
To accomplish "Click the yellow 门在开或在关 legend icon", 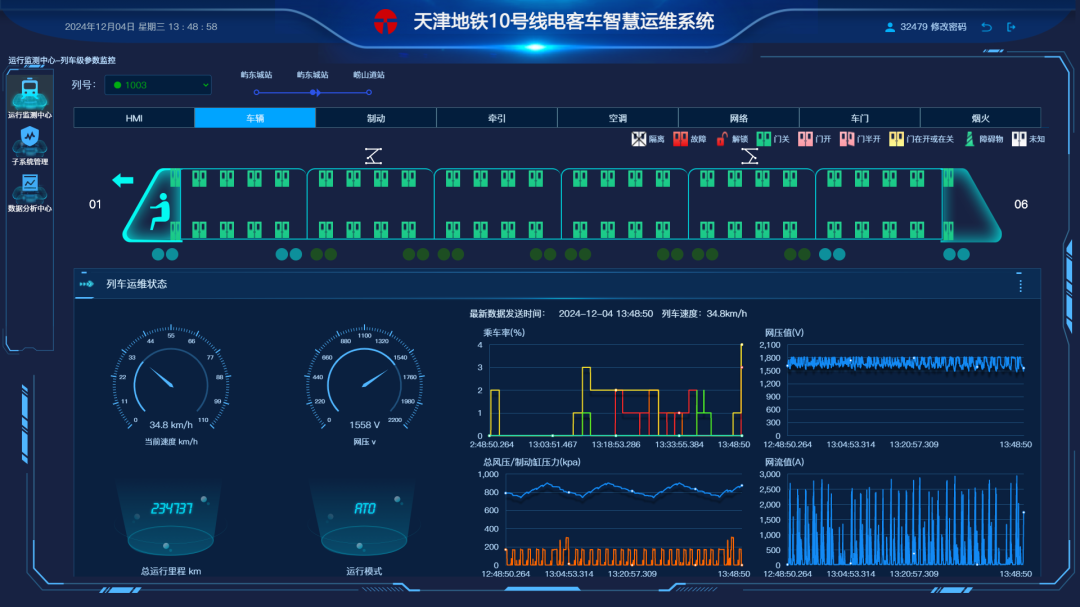I will 896,138.
